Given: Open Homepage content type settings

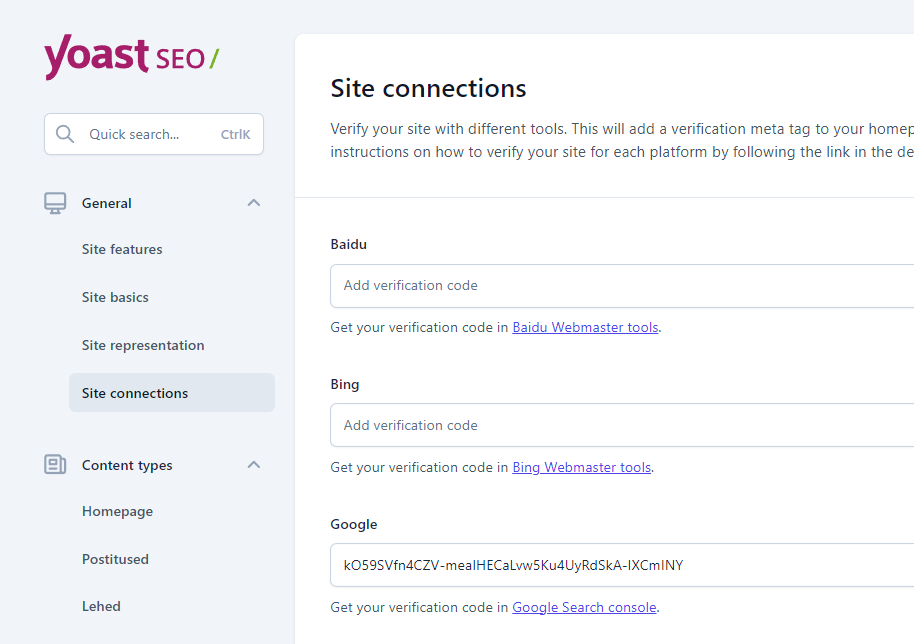Looking at the screenshot, I should coord(117,512).
